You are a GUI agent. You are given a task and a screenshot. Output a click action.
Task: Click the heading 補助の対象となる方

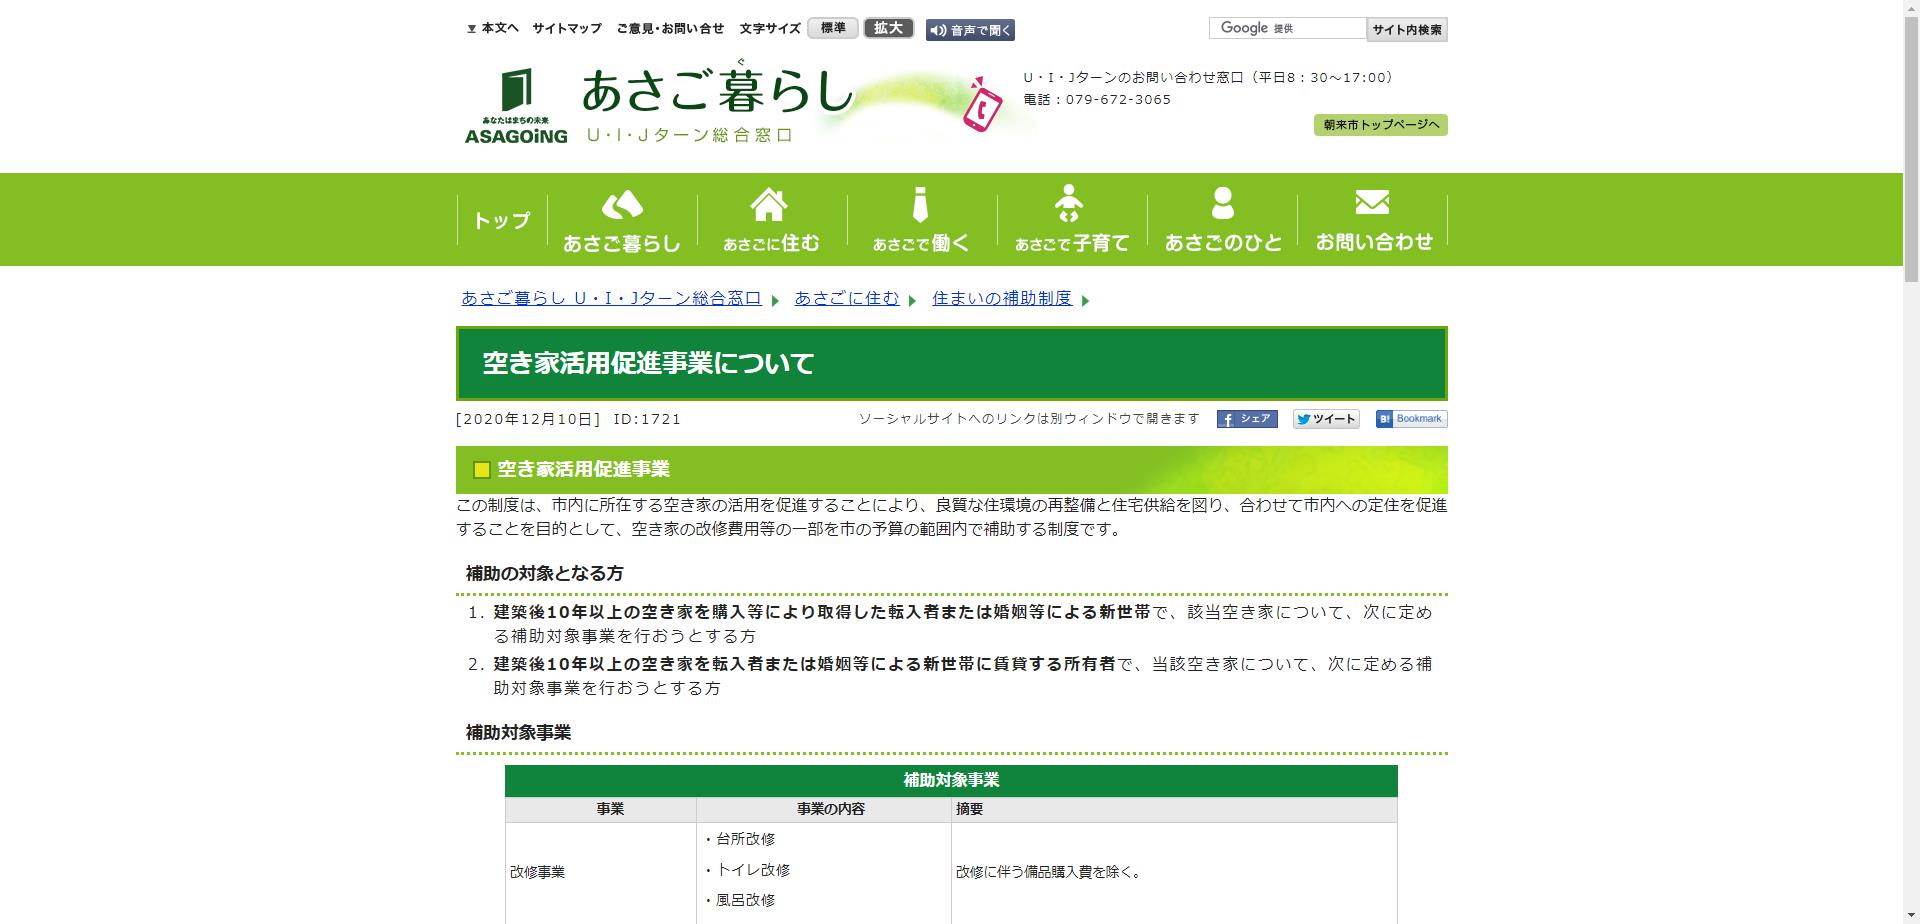(x=545, y=573)
